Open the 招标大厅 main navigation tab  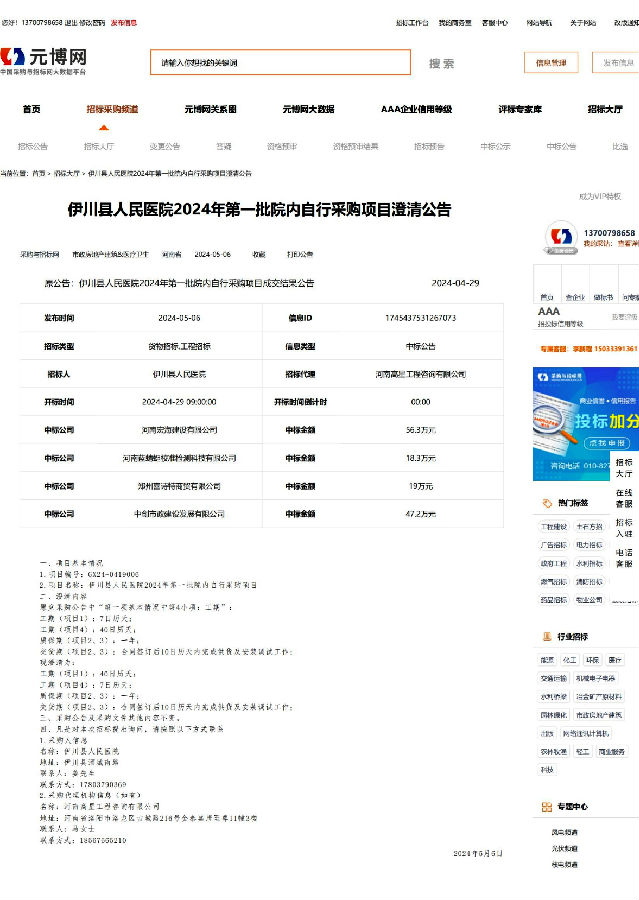tap(605, 109)
